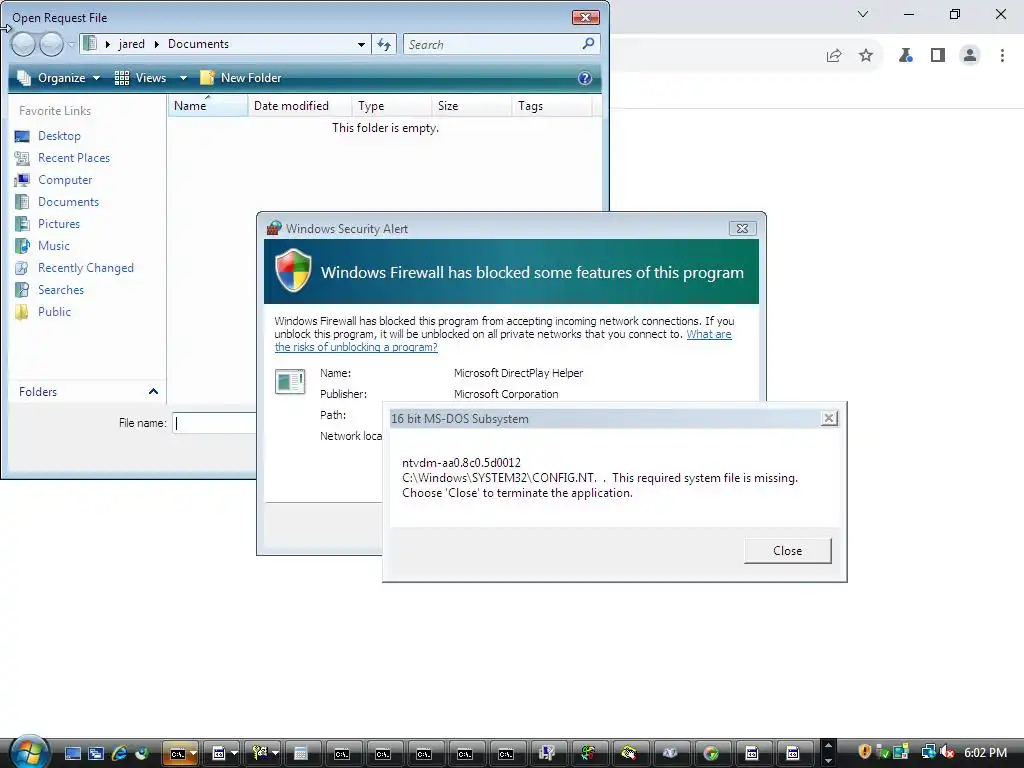Click the security shield tray icon
Image resolution: width=1024 pixels, height=768 pixels.
coord(865,752)
